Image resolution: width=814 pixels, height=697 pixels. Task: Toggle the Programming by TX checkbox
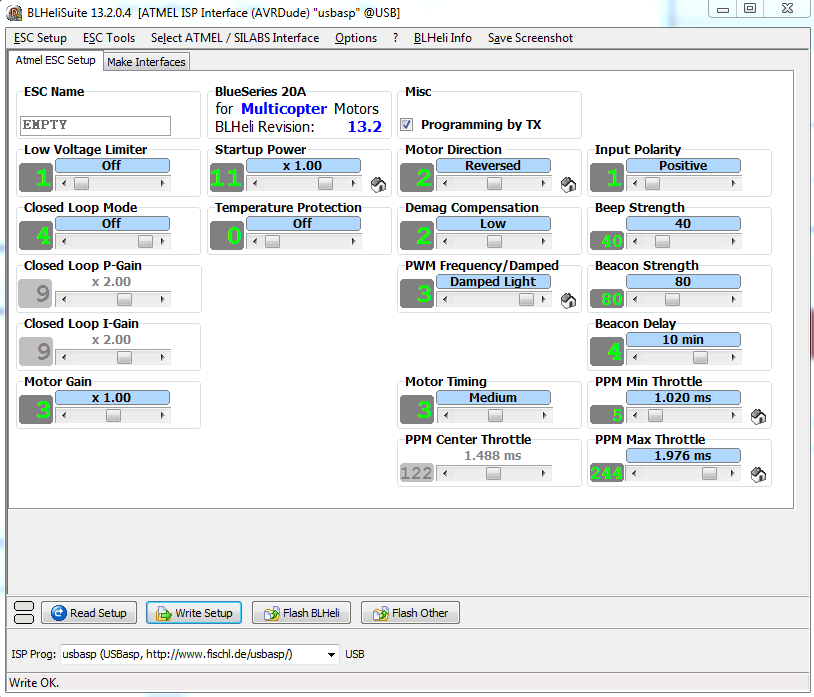point(407,125)
